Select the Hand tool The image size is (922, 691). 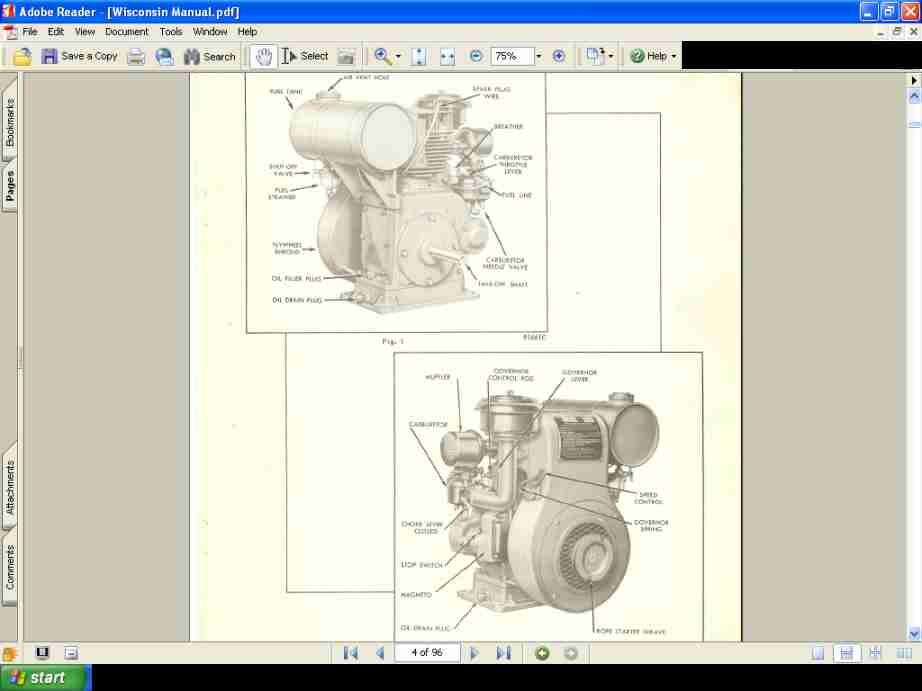[262, 56]
